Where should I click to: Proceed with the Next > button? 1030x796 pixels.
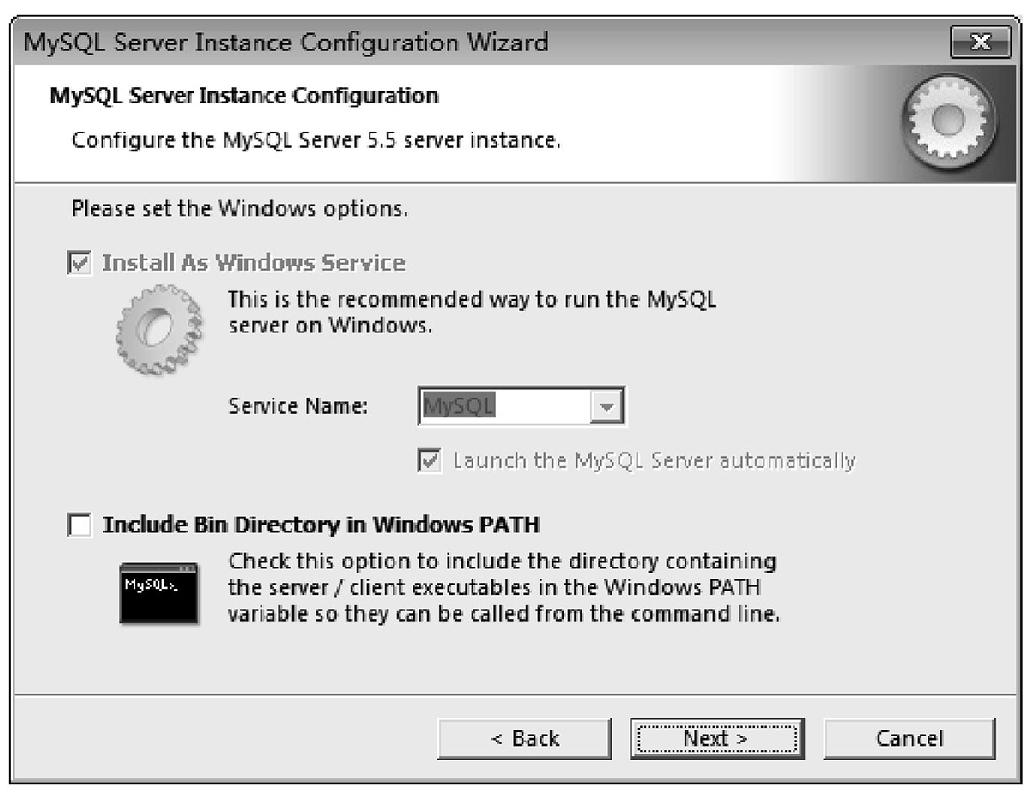[717, 739]
